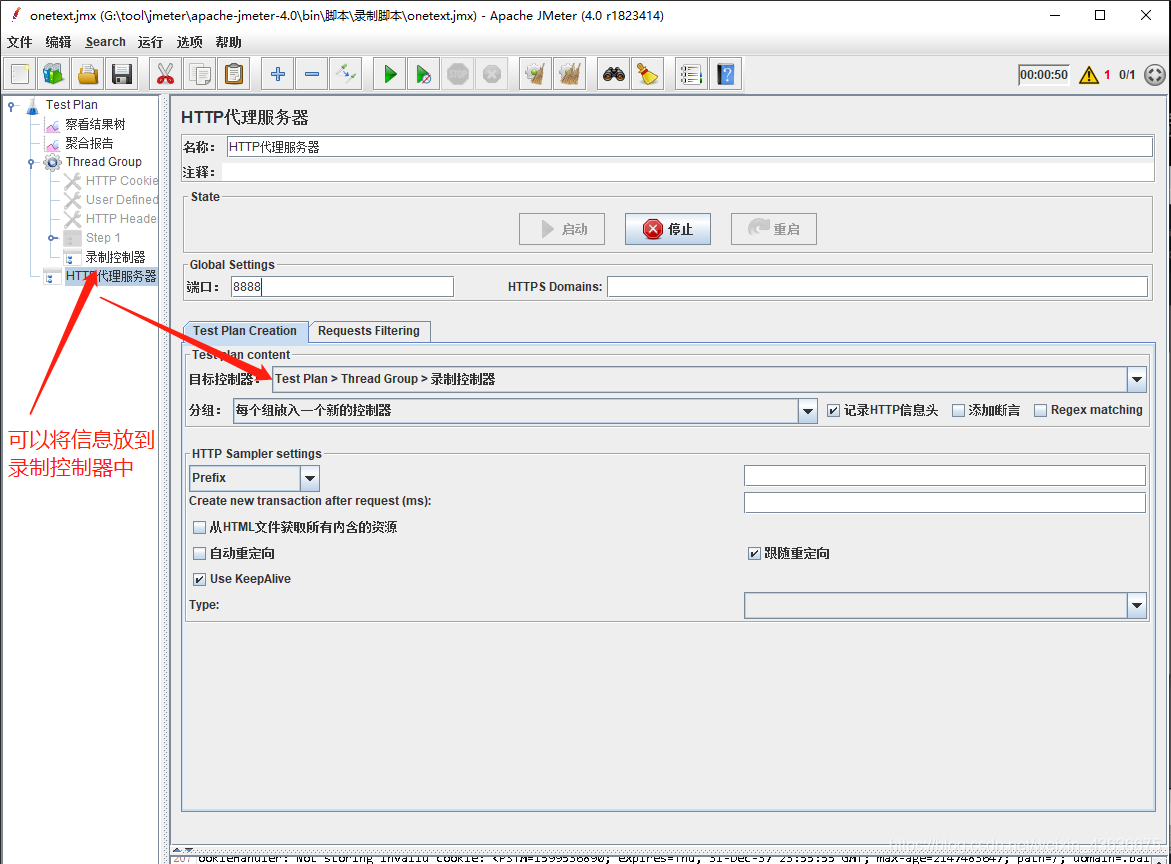Open the Type dropdown
The height and width of the screenshot is (864, 1171).
pos(1137,606)
